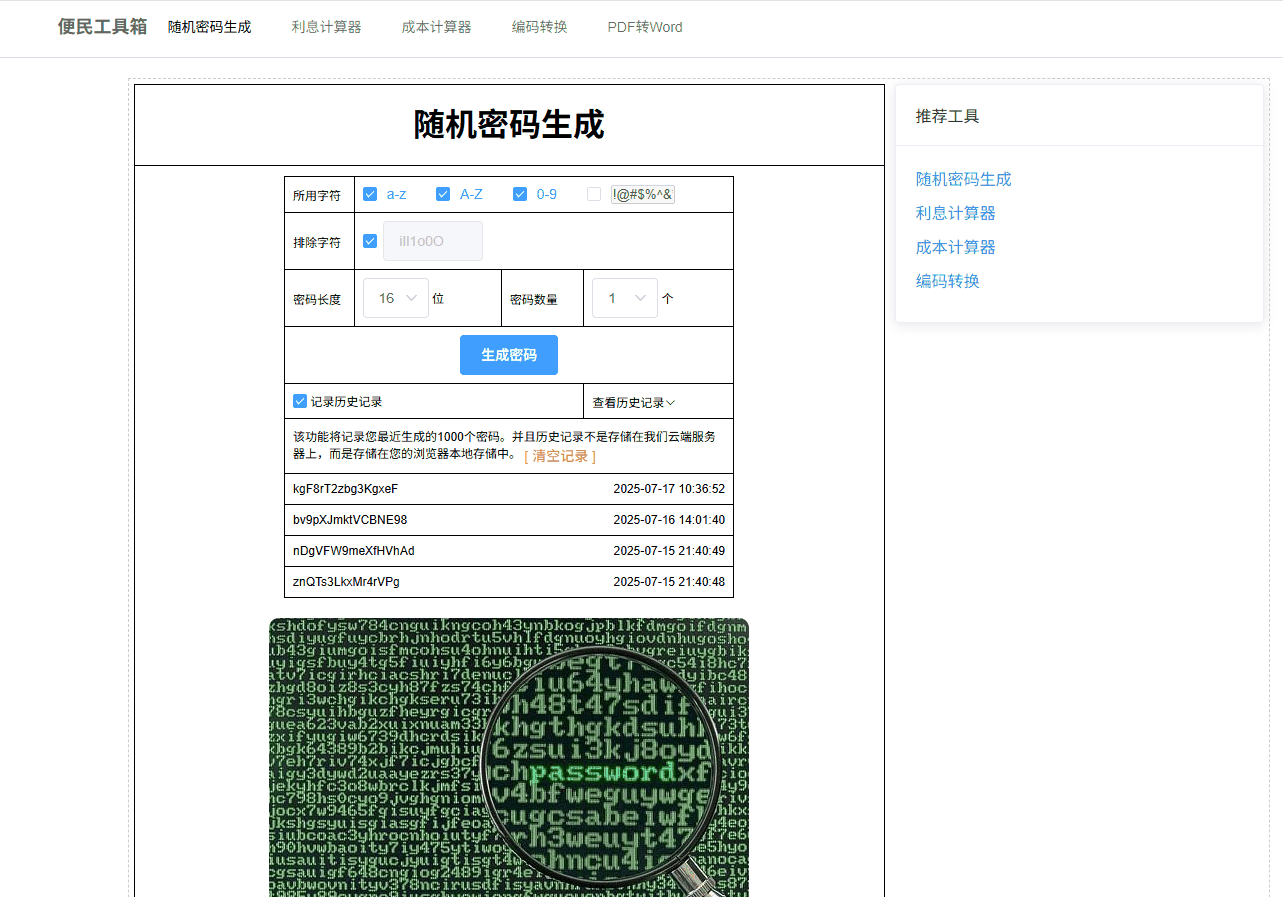Image resolution: width=1283 pixels, height=897 pixels.
Task: Uncheck the 记录历史记录 checkbox
Action: tap(300, 401)
